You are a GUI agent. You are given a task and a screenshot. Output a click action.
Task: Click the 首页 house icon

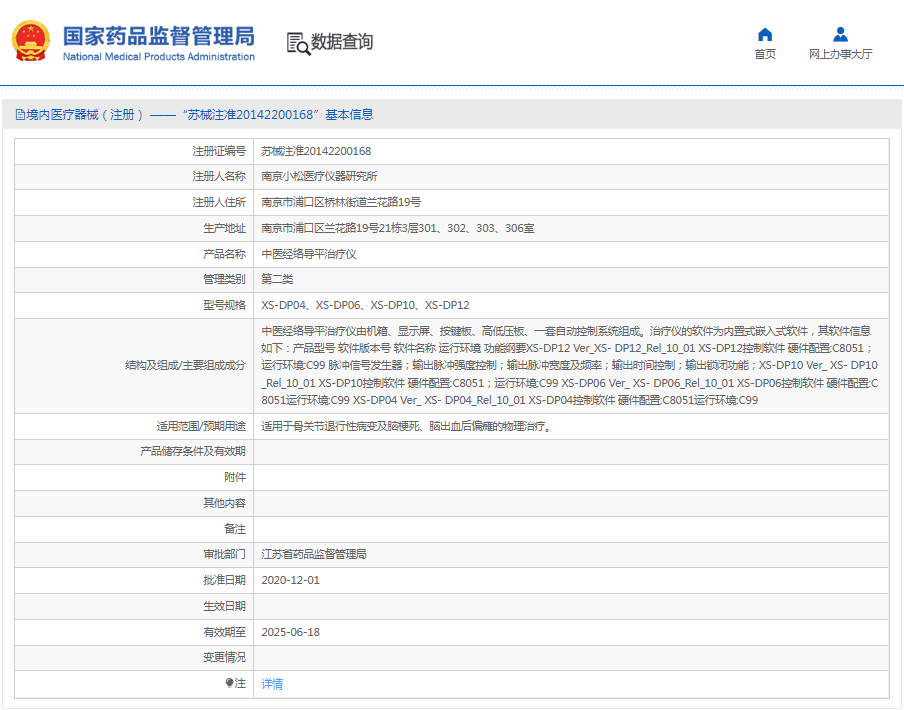coord(765,35)
